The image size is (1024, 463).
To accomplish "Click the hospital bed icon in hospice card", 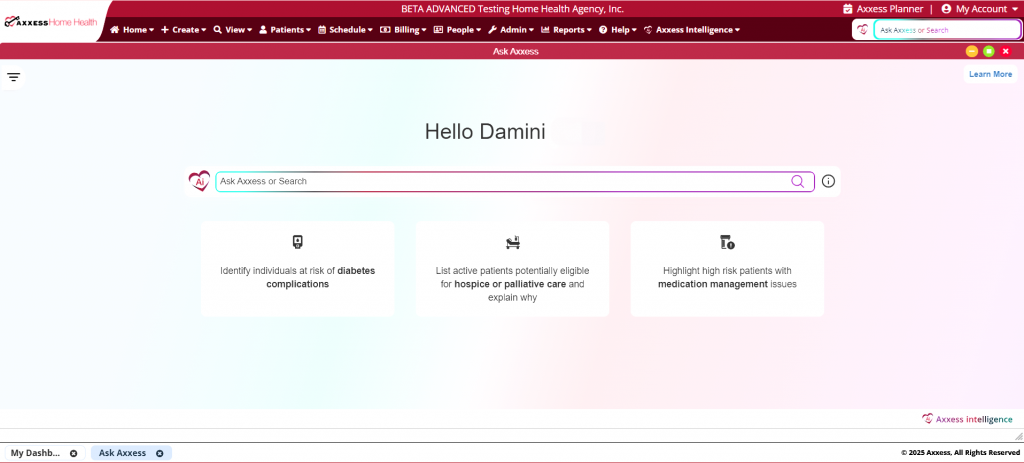I will click(x=513, y=243).
